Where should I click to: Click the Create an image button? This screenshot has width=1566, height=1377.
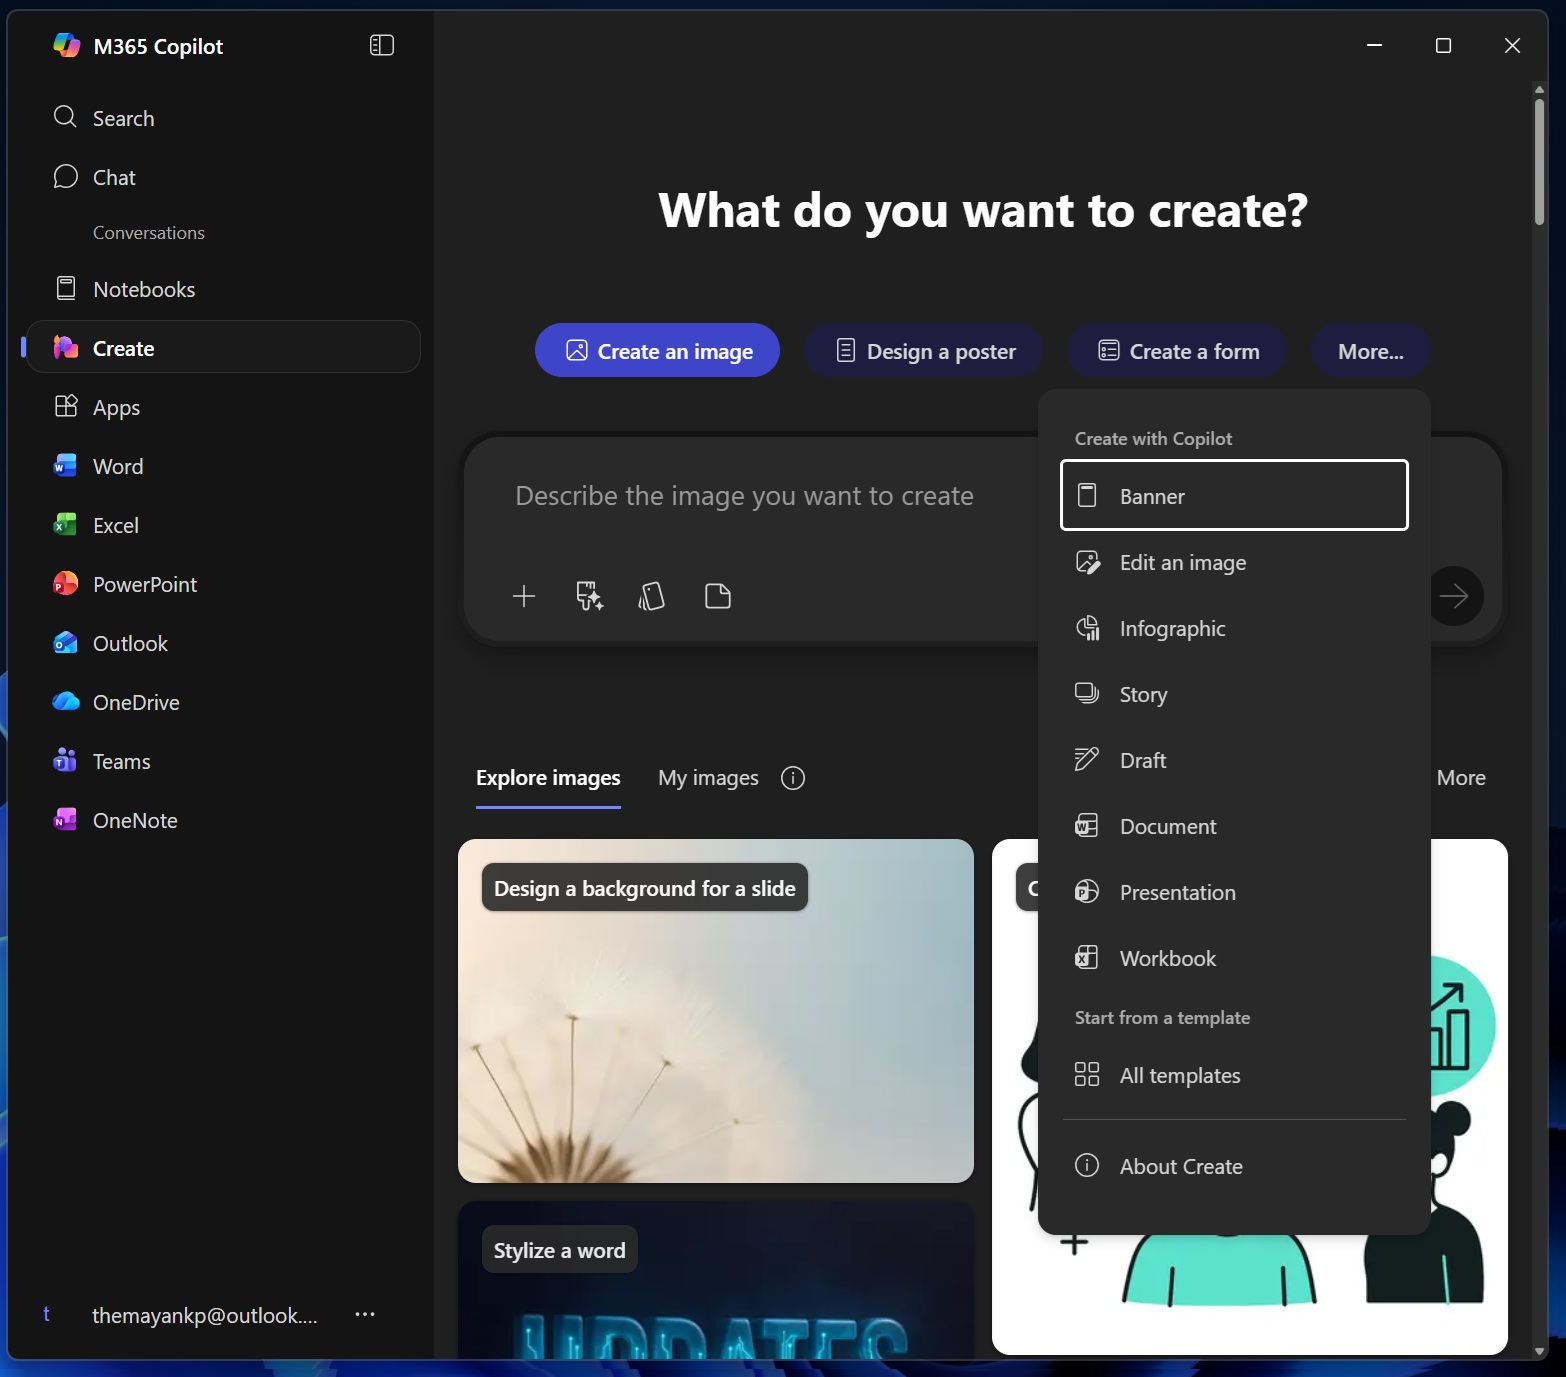tap(656, 350)
